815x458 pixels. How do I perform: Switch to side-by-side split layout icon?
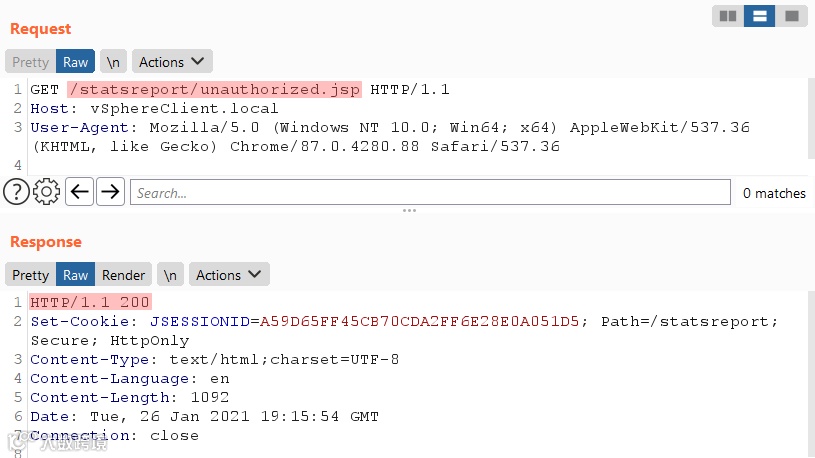pyautogui.click(x=728, y=16)
